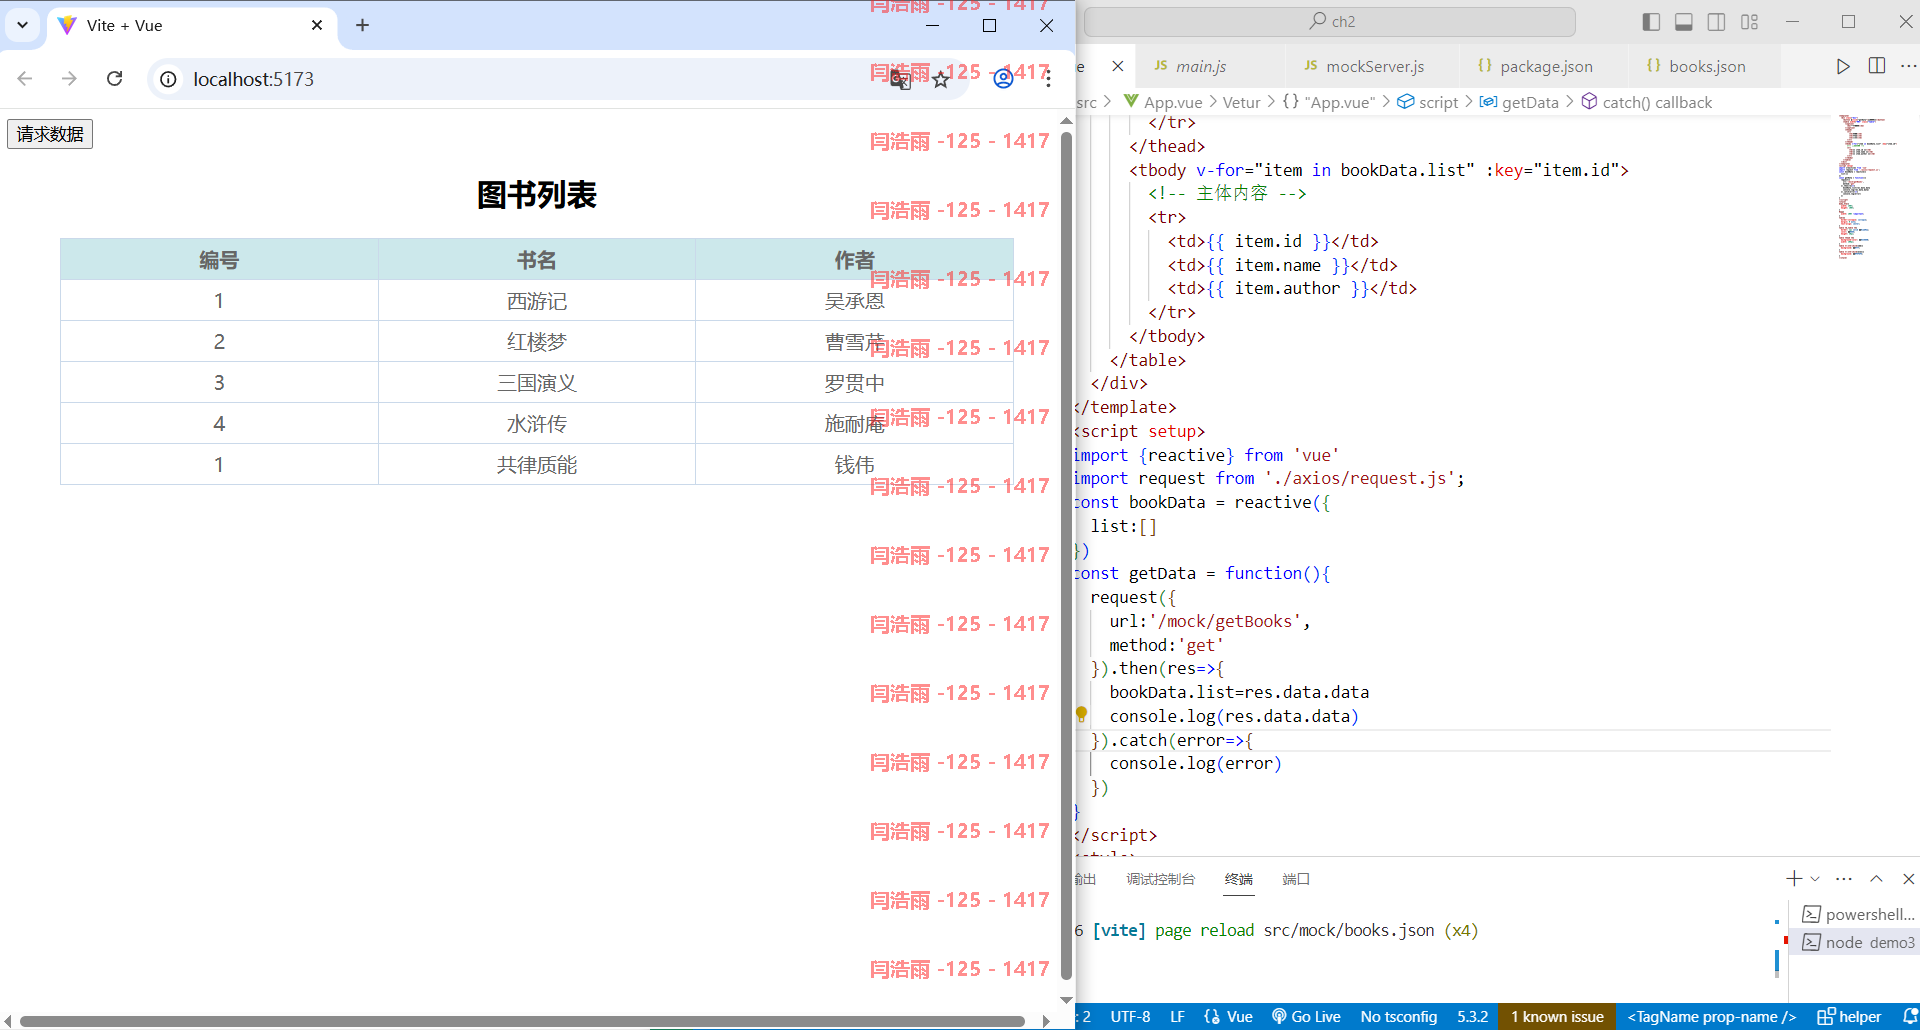The height and width of the screenshot is (1030, 1920).
Task: Open the 1 known issue status item
Action: [x=1557, y=1017]
